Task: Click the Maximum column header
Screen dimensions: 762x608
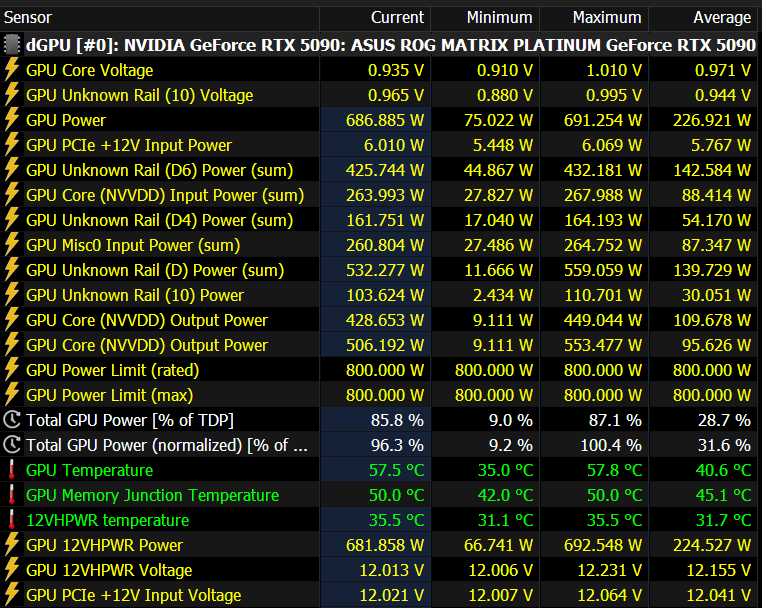Action: 593,17
